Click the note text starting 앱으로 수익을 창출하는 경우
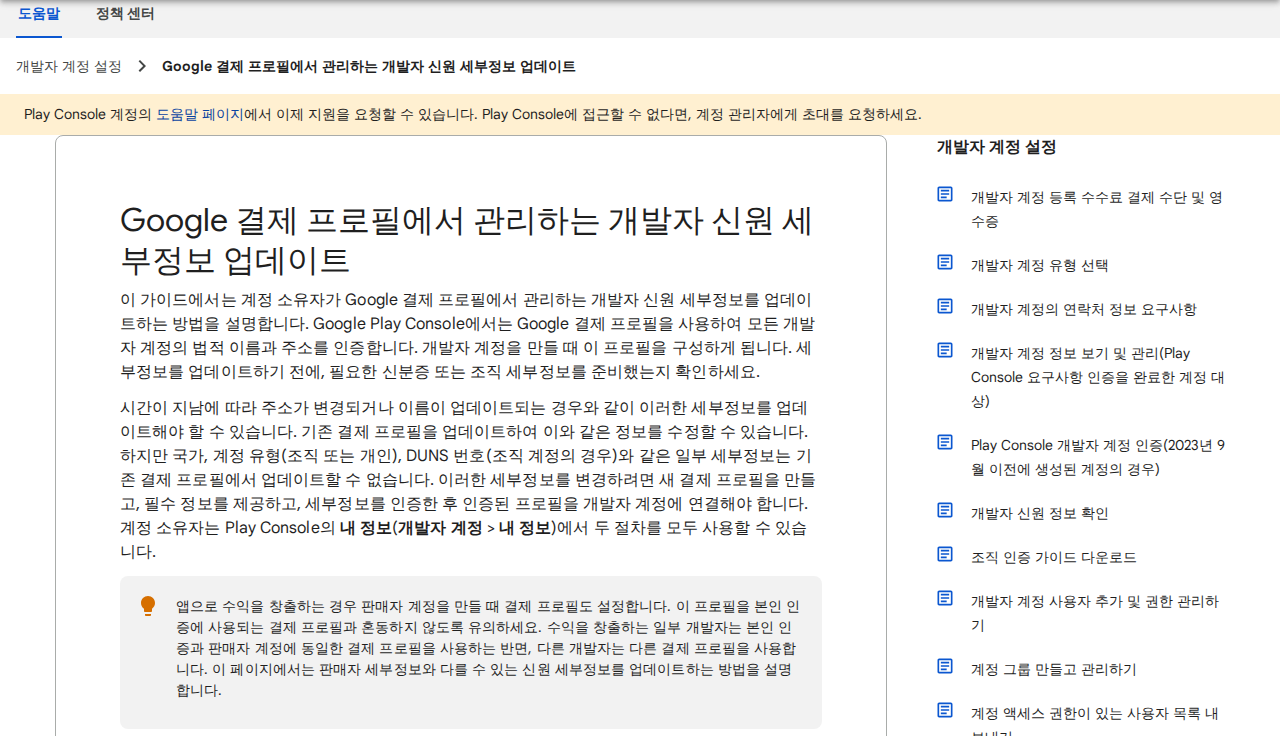Image resolution: width=1280 pixels, height=736 pixels. [488, 648]
